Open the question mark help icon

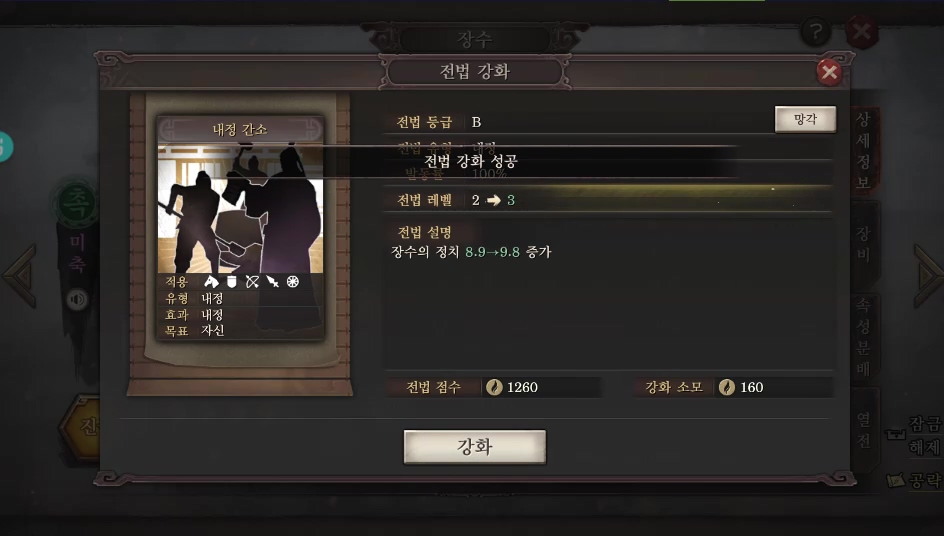pos(816,31)
